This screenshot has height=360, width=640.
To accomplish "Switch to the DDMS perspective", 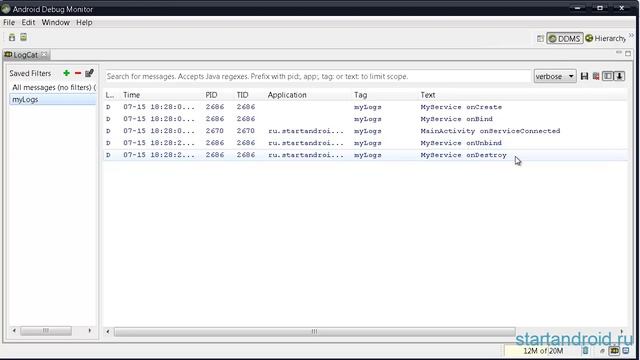I will (565, 38).
